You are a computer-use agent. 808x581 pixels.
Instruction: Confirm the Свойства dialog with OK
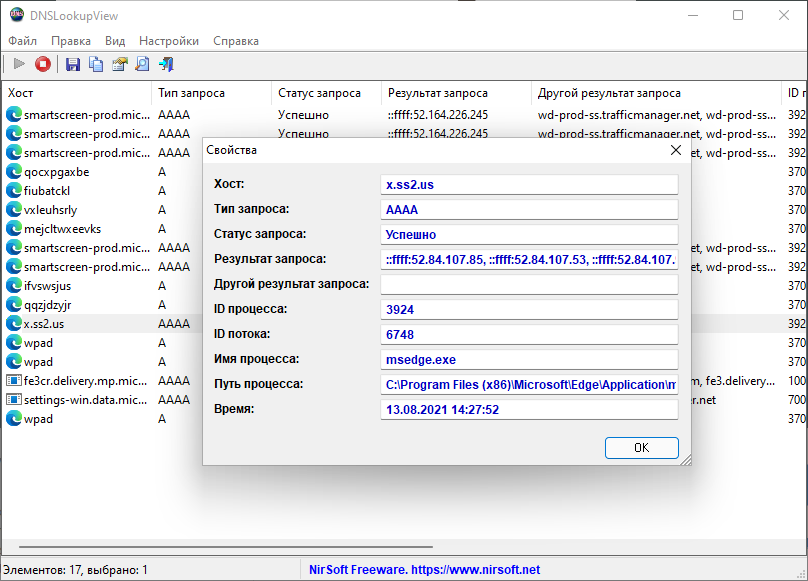tap(642, 447)
